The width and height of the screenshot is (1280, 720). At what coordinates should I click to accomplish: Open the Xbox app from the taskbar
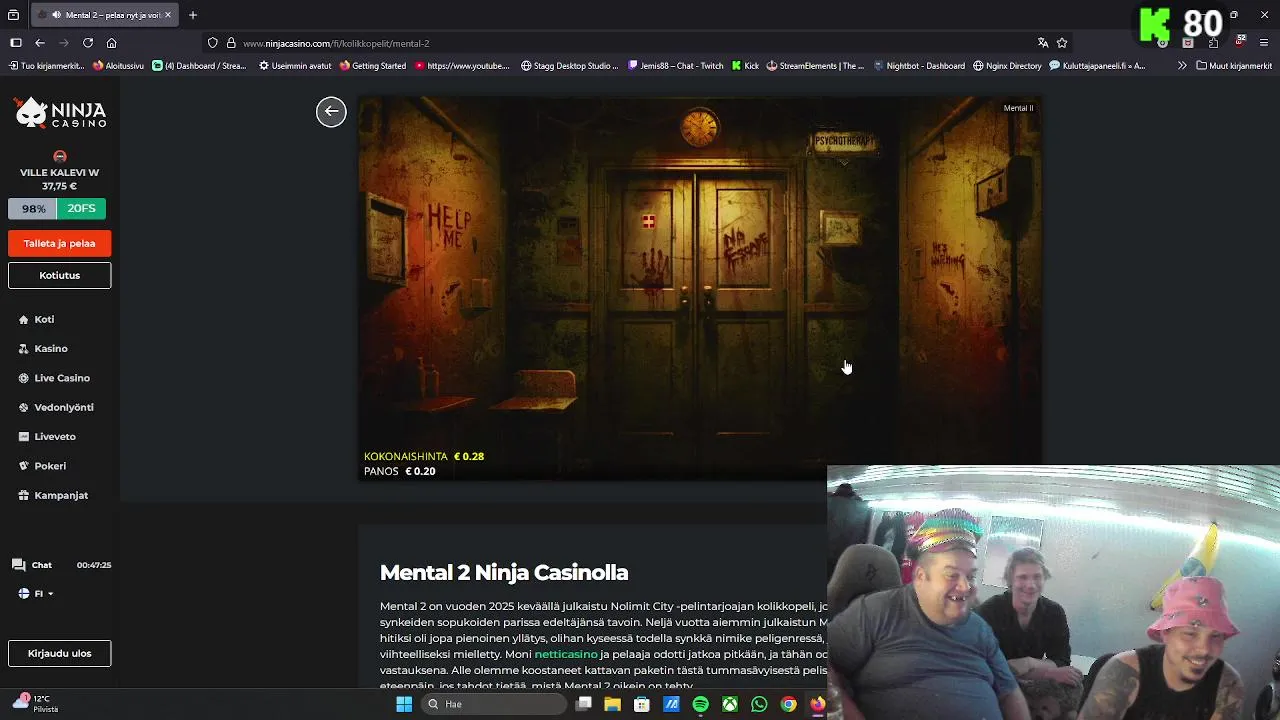[730, 704]
